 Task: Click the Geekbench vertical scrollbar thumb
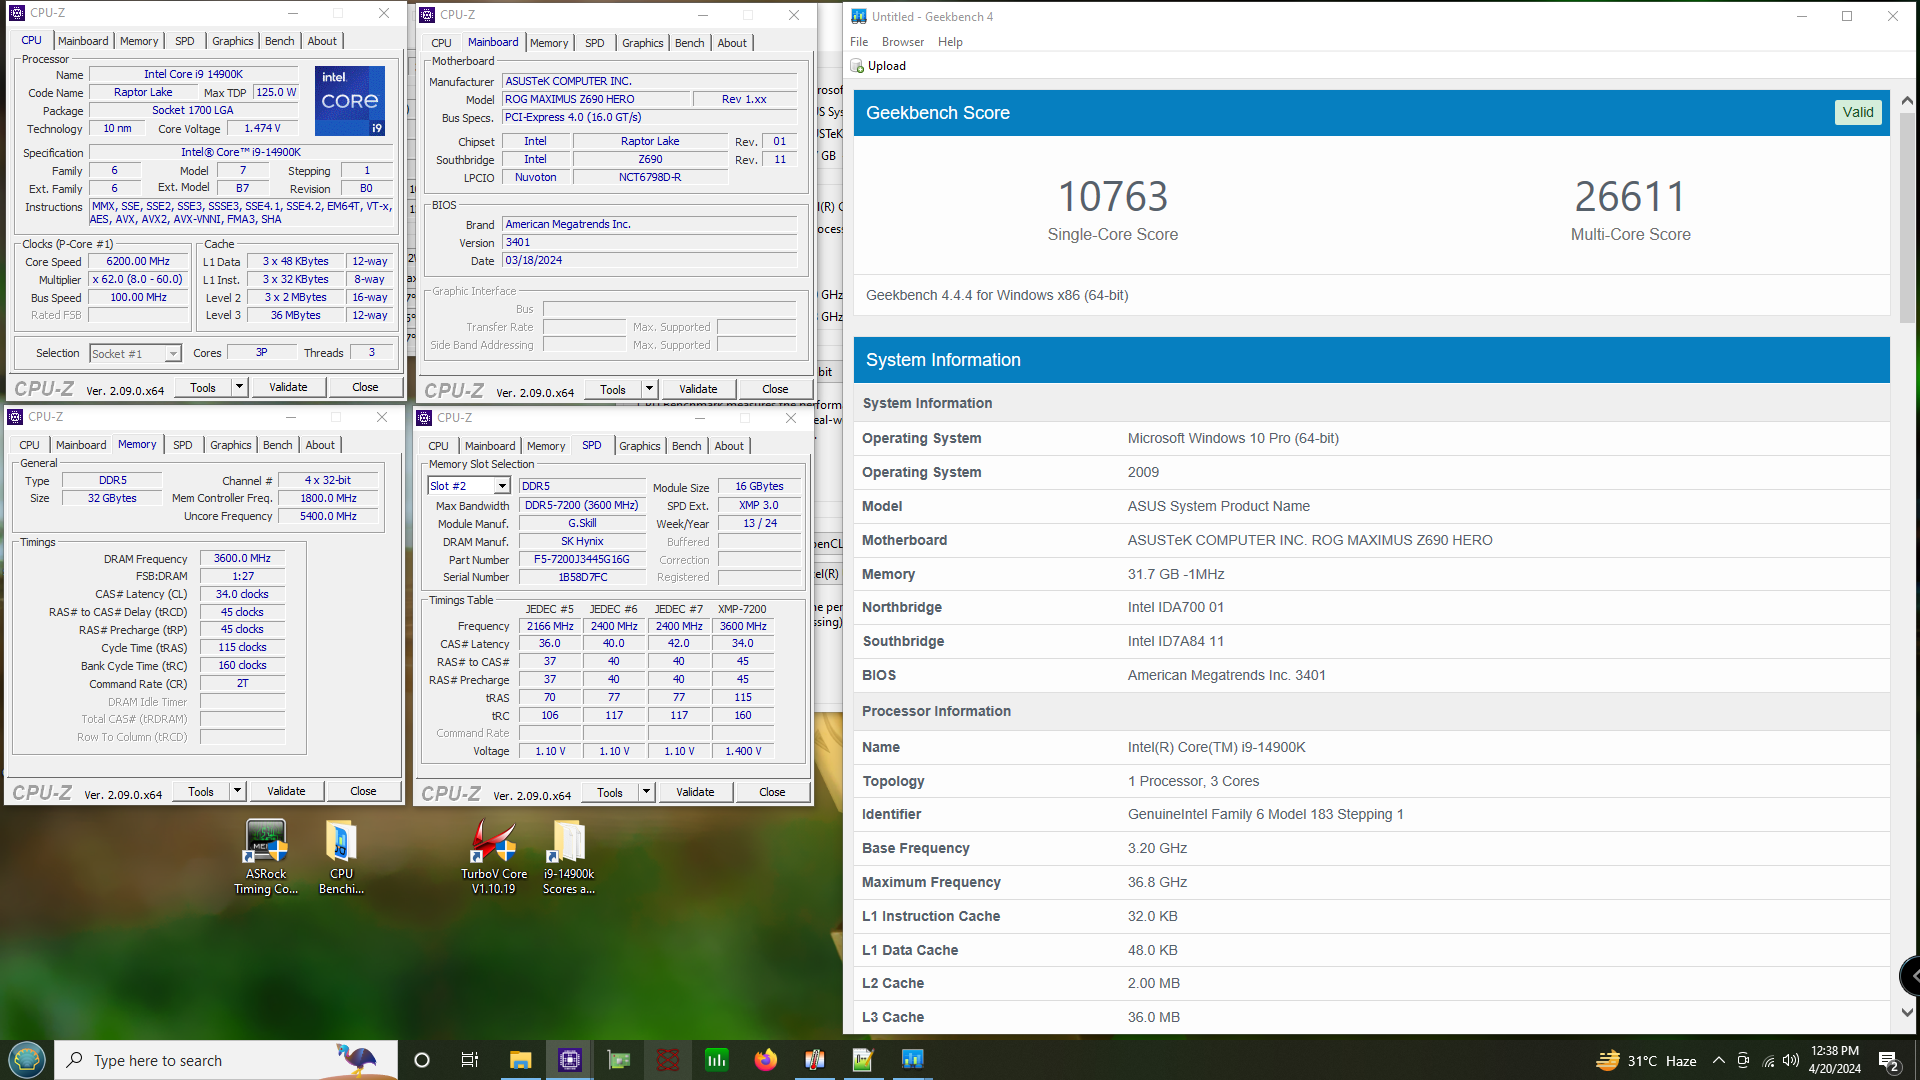(x=1907, y=217)
